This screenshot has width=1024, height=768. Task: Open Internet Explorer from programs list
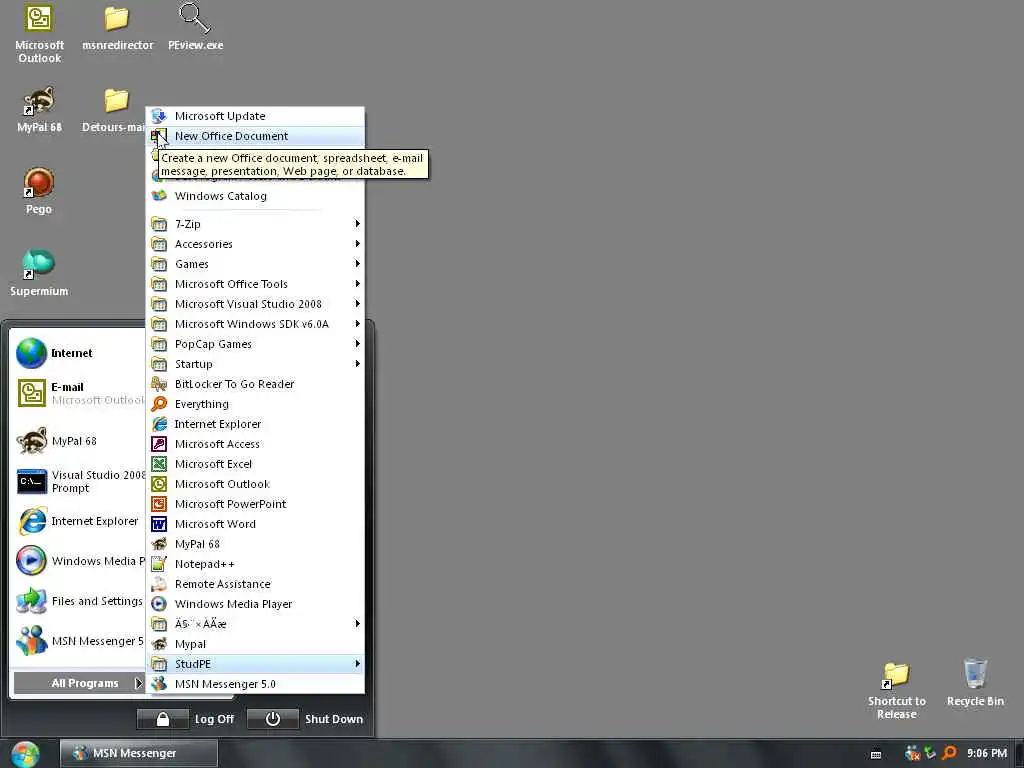click(255, 424)
